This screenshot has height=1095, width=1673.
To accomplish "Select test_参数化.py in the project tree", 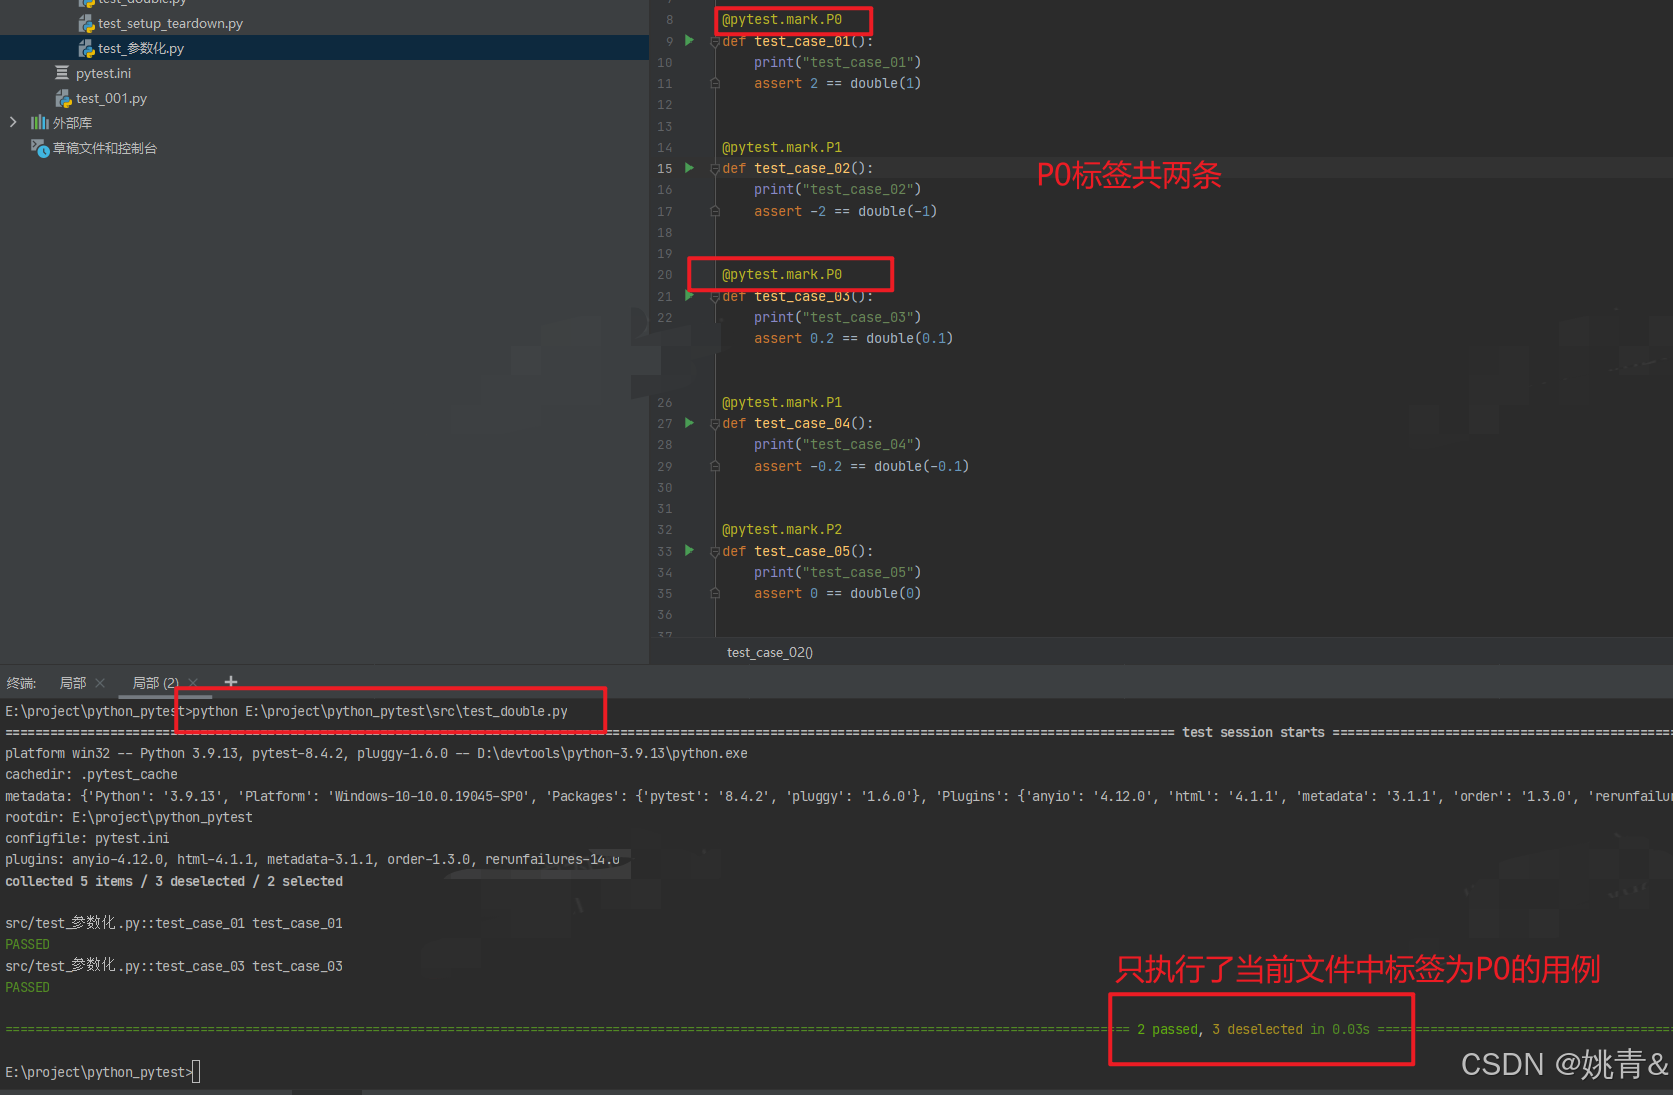I will [x=141, y=48].
